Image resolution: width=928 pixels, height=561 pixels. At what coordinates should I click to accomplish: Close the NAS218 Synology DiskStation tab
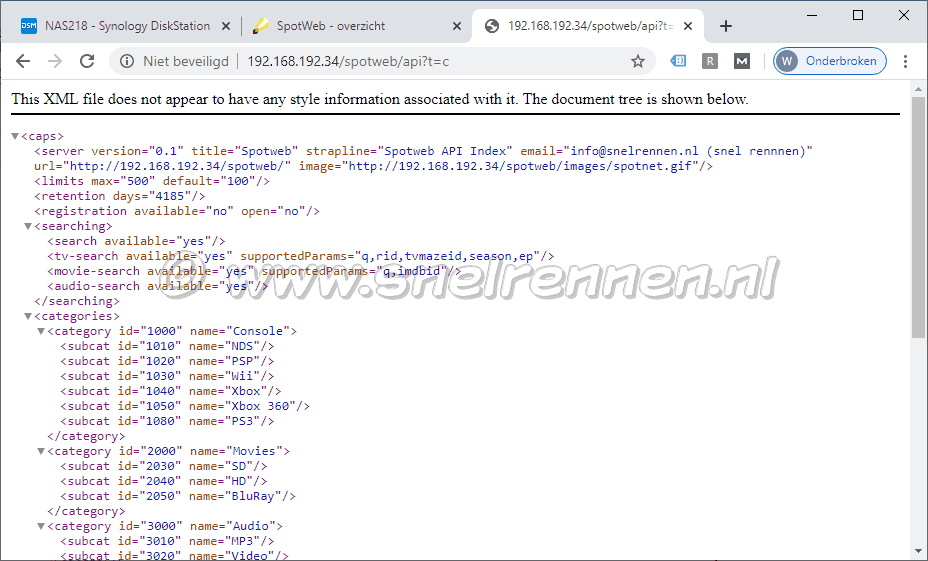225,26
